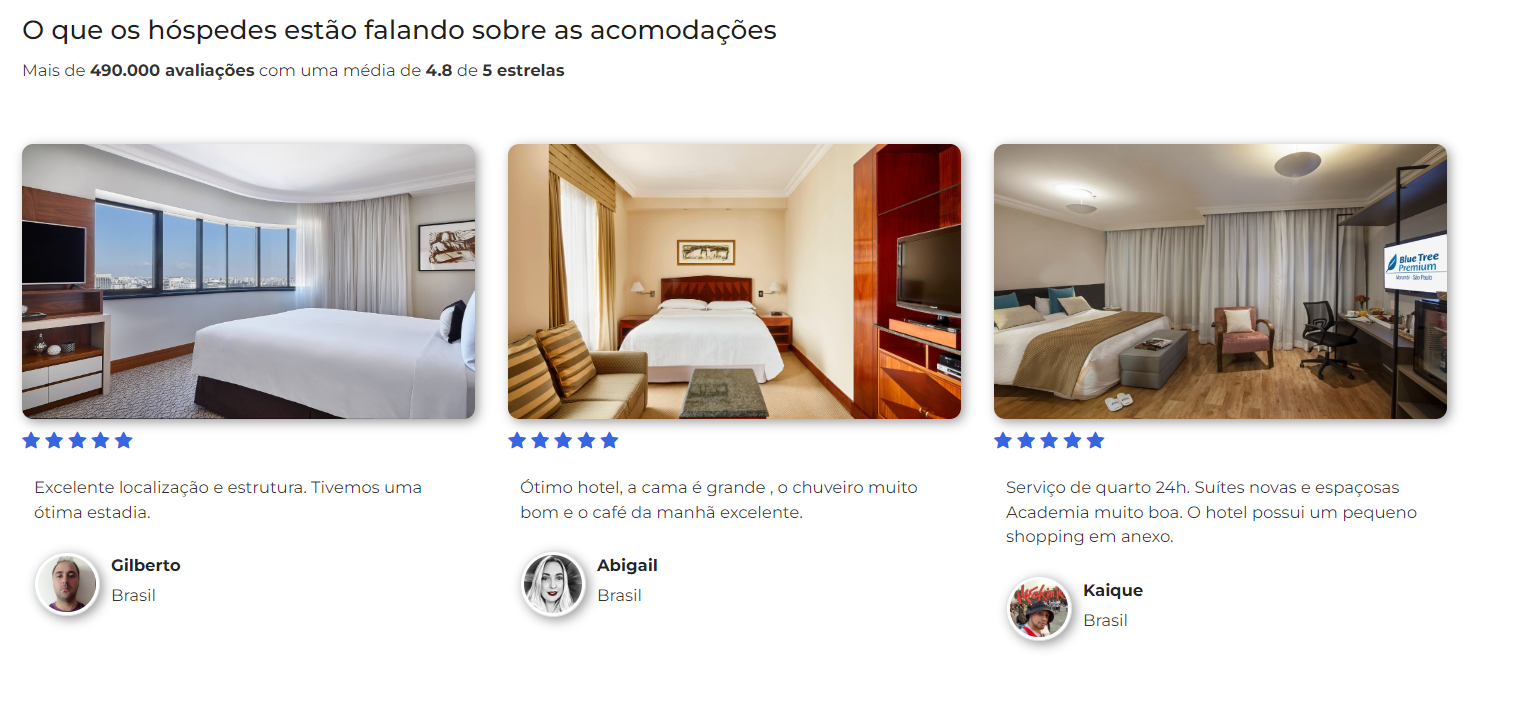The height and width of the screenshot is (715, 1527).
Task: Click Gilberto's round profile avatar
Action: (67, 584)
